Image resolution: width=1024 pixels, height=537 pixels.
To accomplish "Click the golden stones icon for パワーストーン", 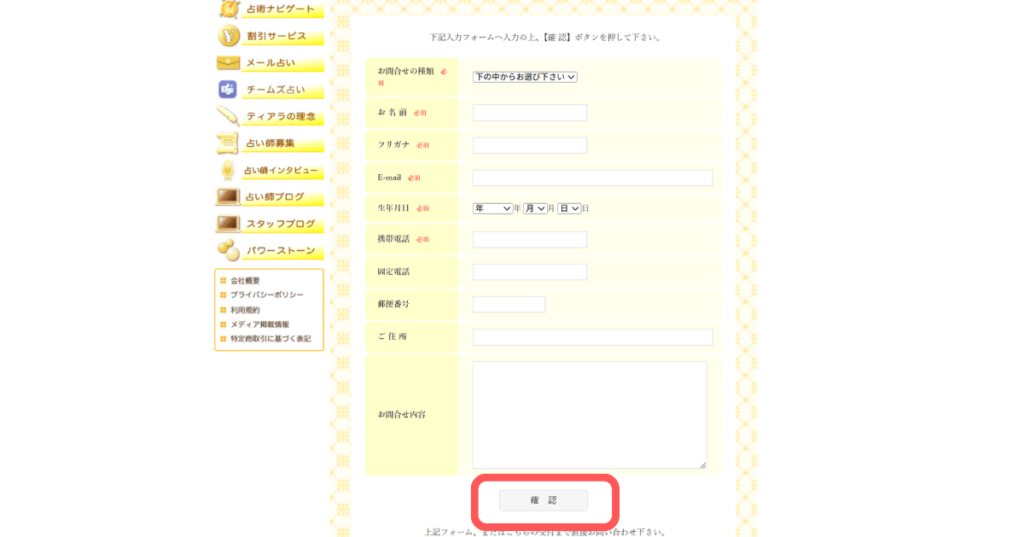I will (229, 250).
